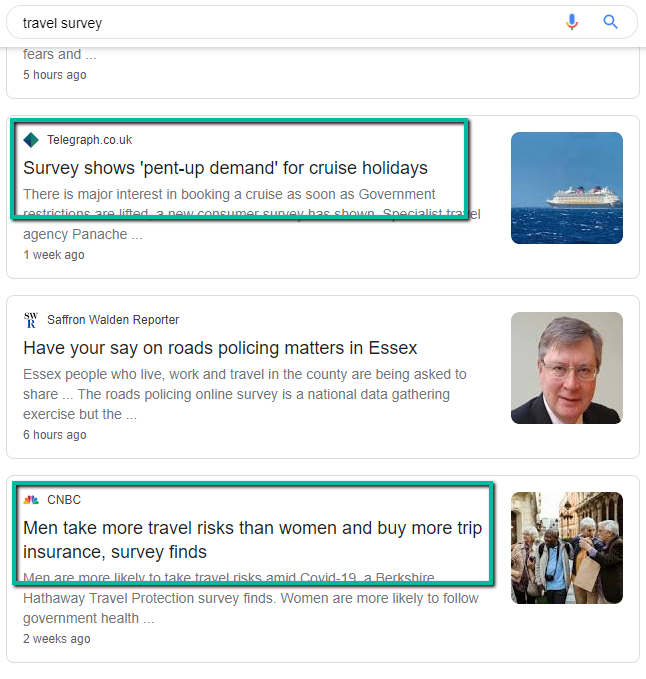This screenshot has width=646, height=679.
Task: Click the '2 weeks ago' timestamp
Action: click(x=57, y=639)
